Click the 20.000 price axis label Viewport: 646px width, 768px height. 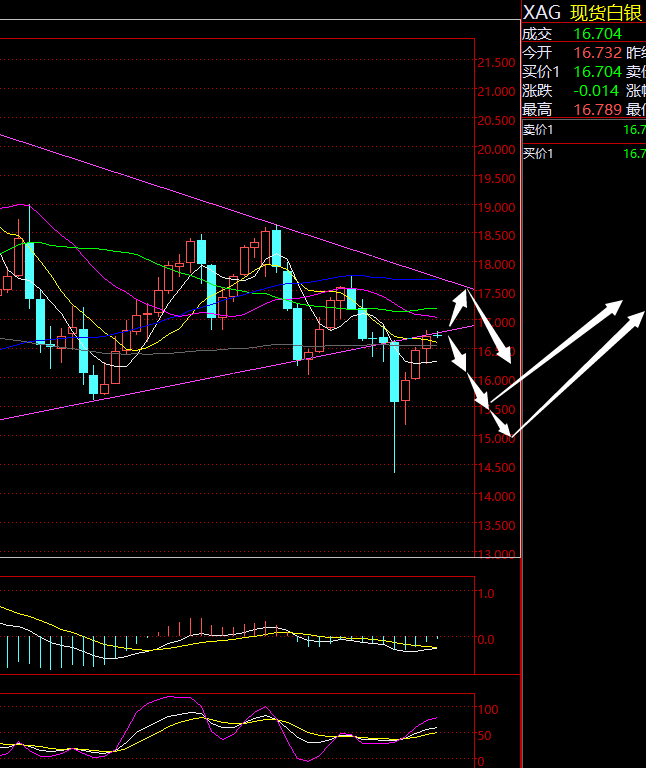pyautogui.click(x=496, y=149)
